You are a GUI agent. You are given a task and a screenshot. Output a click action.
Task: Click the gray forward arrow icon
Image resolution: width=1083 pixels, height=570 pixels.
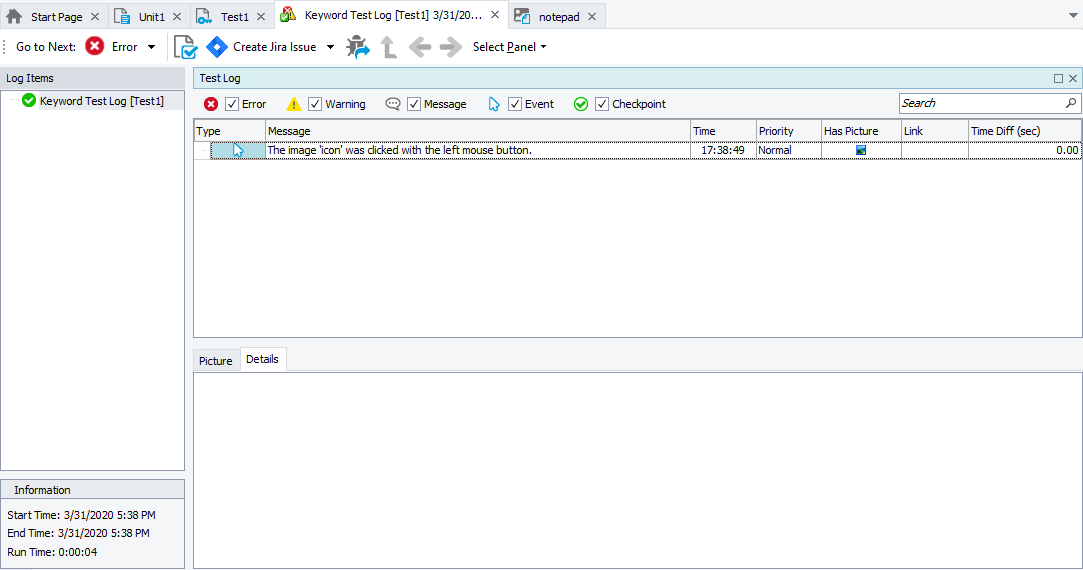[x=450, y=47]
